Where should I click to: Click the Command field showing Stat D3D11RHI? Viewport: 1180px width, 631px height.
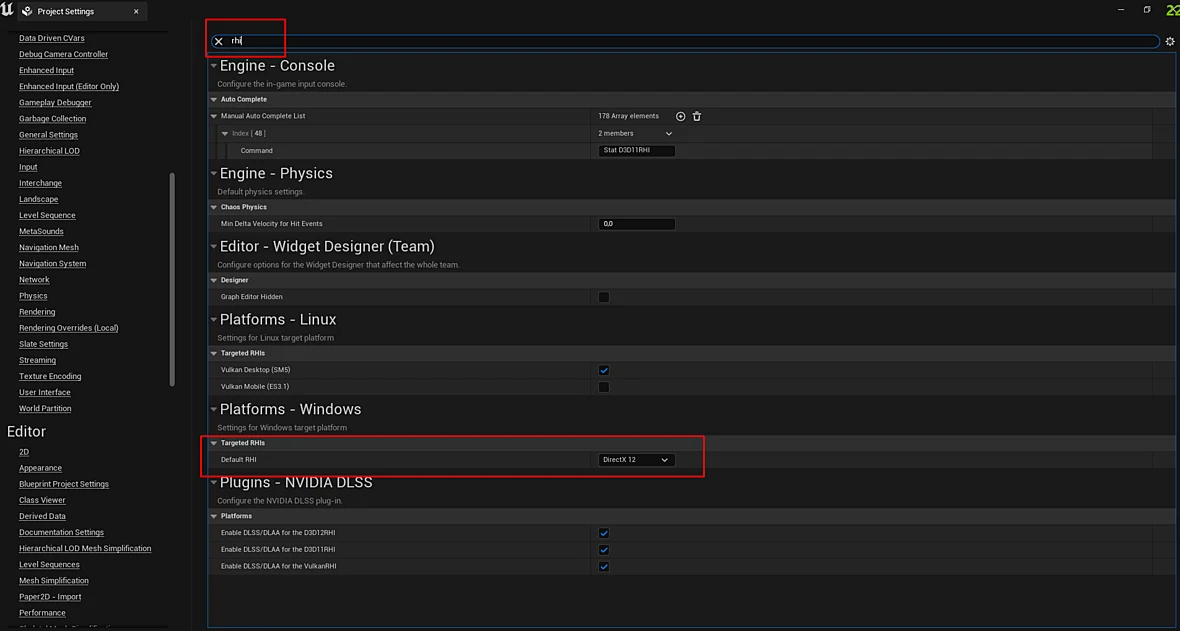pos(636,151)
